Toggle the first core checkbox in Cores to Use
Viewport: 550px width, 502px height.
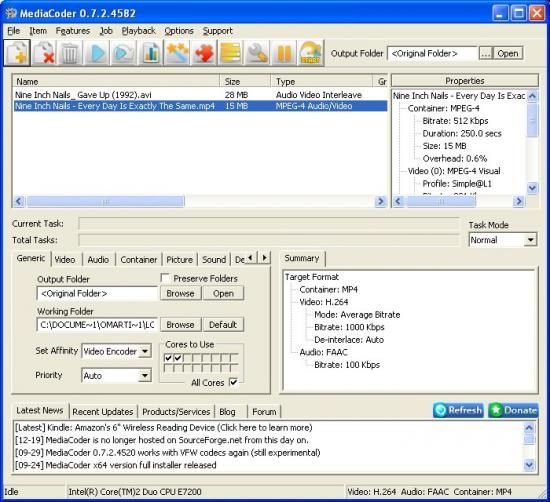[168, 358]
